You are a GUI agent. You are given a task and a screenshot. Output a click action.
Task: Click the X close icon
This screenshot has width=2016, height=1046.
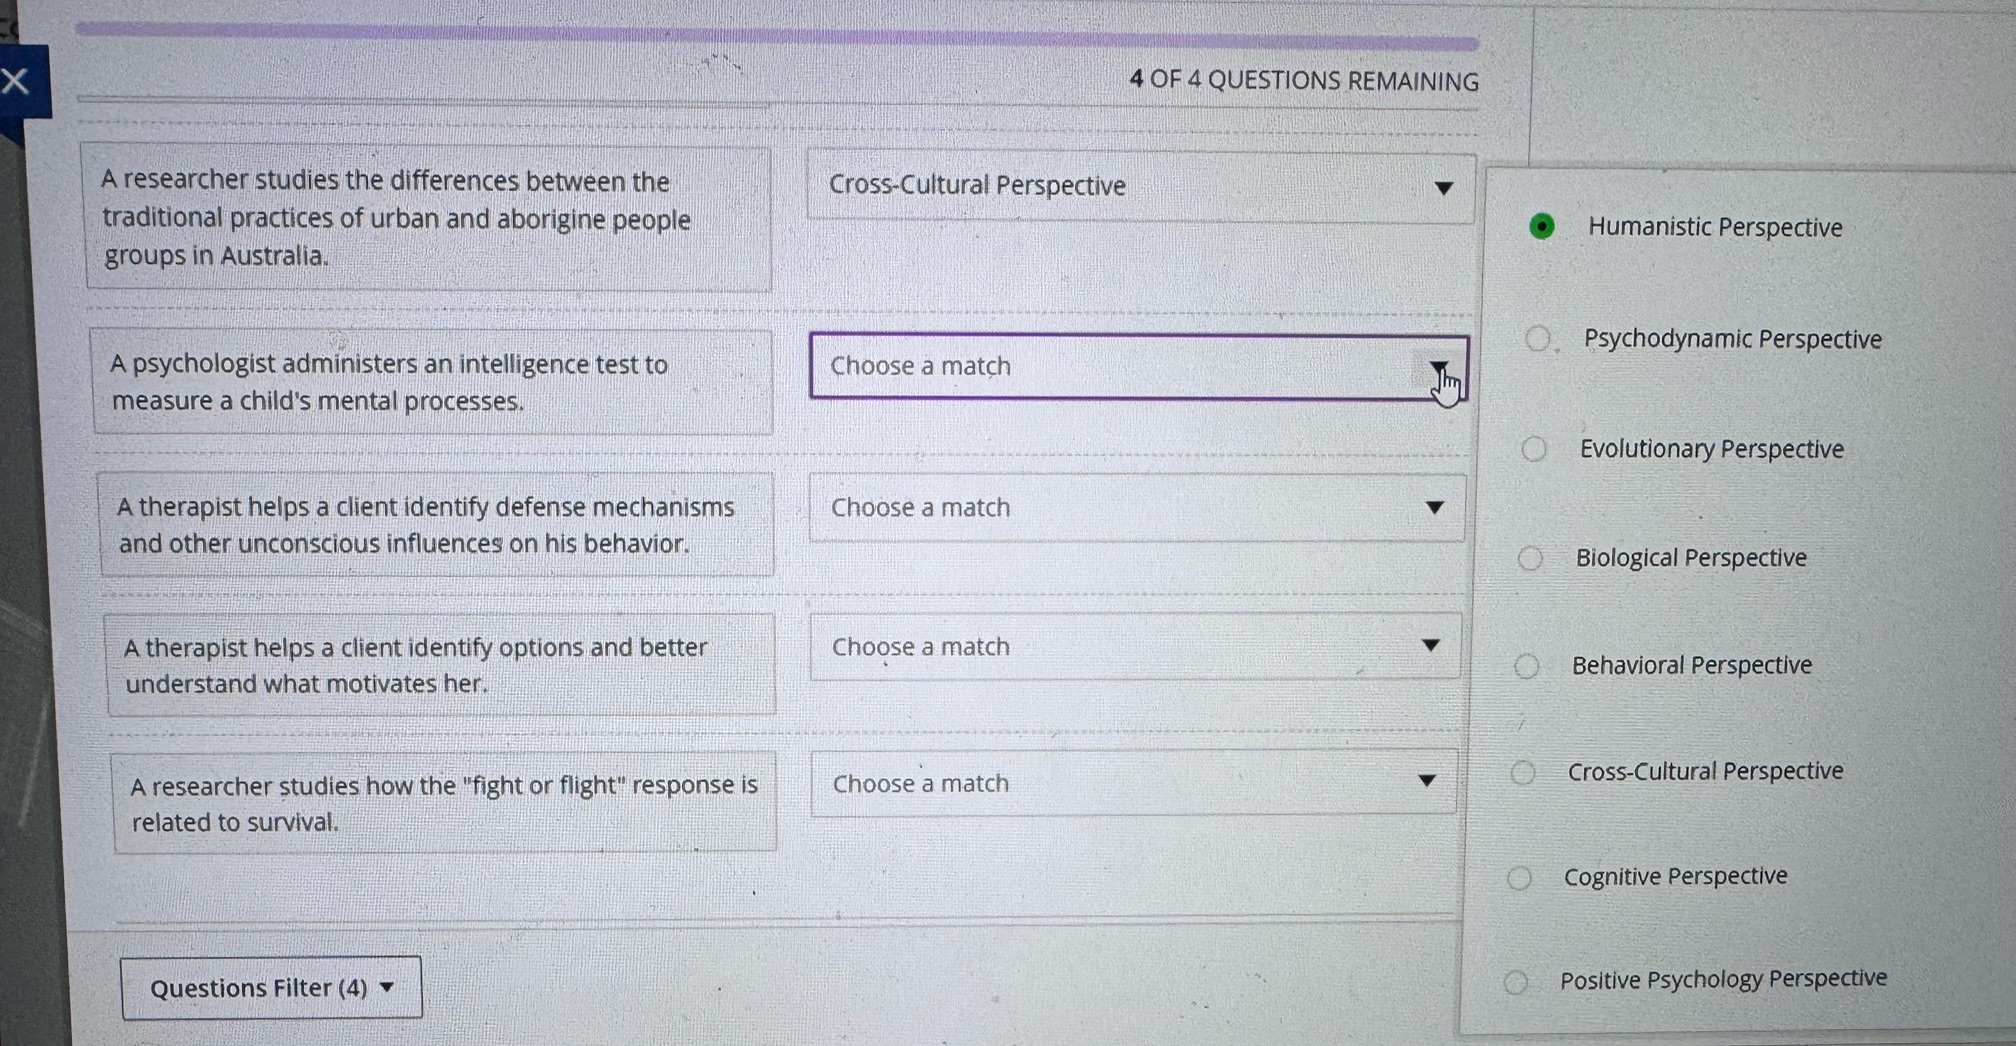(x=16, y=82)
